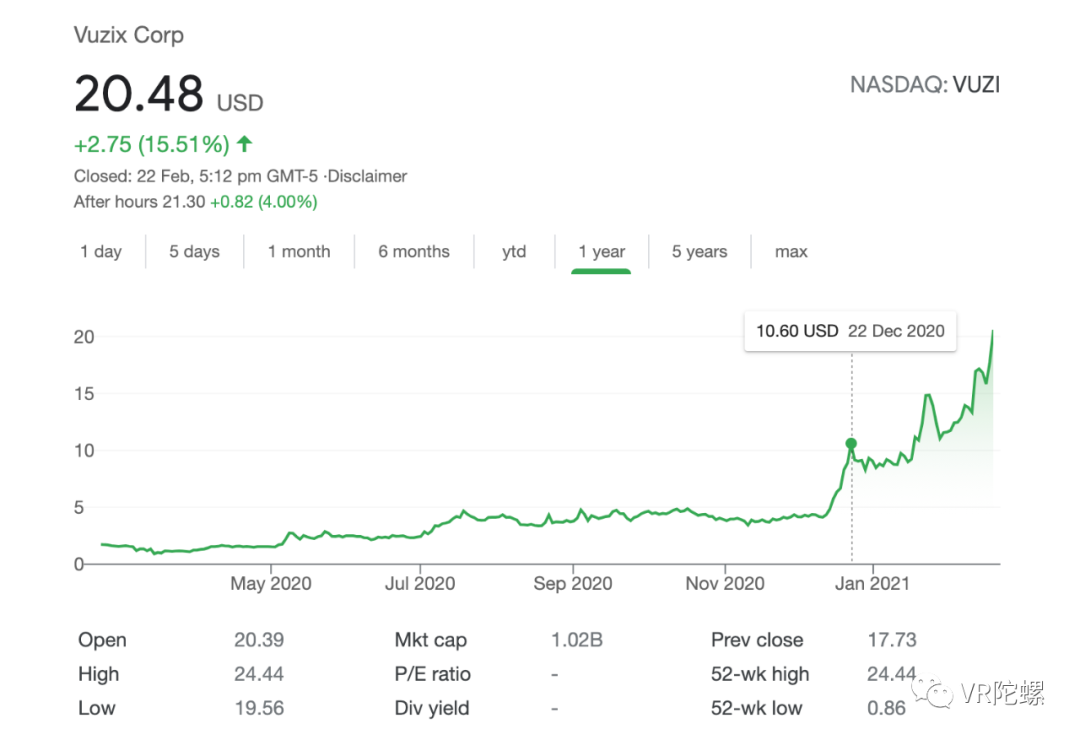Click the 22 Dec 2020 chart data point
Viewport: 1080px width, 740px height.
click(x=851, y=443)
